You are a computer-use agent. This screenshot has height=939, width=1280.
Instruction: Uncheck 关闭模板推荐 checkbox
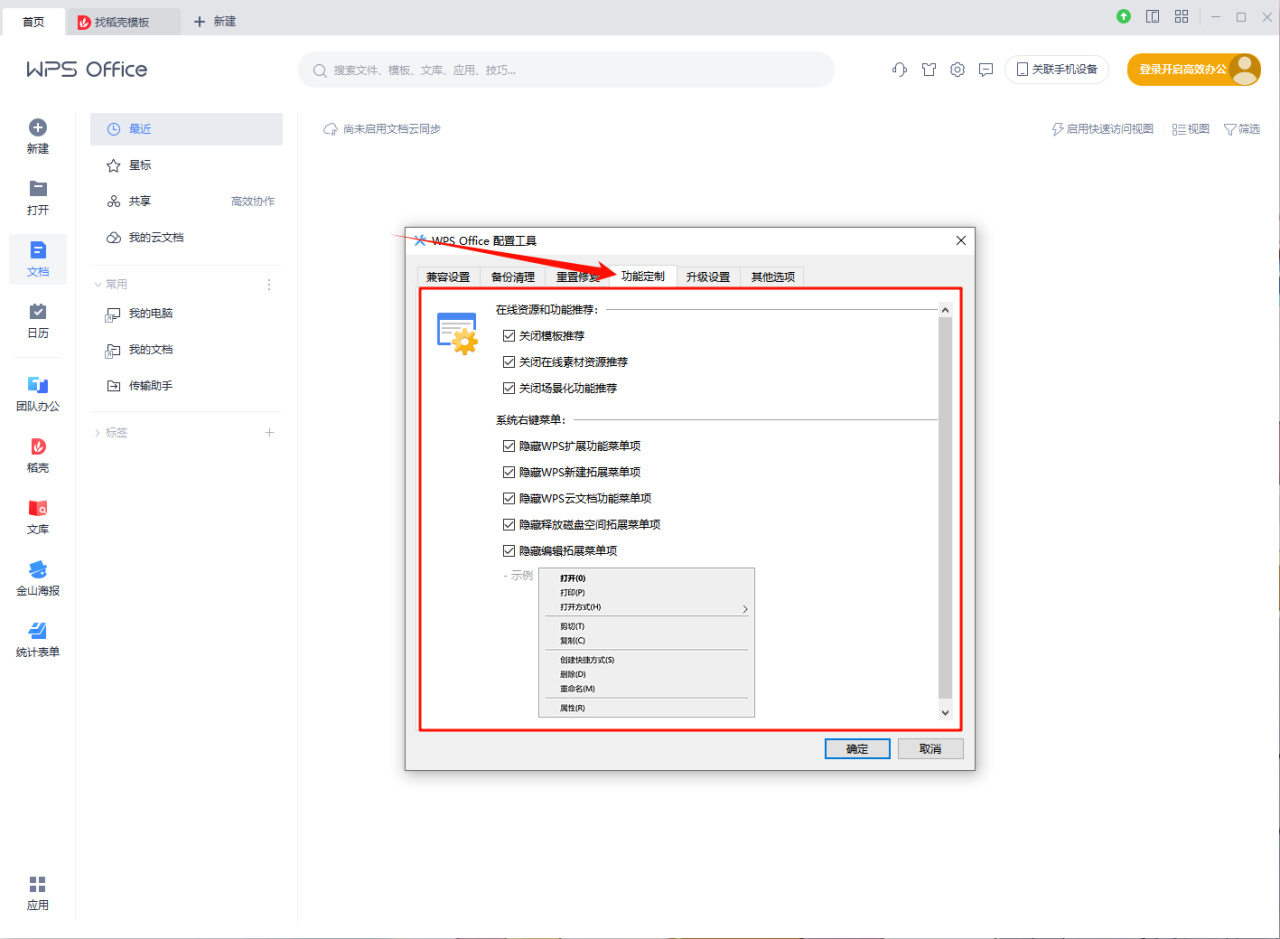[509, 336]
